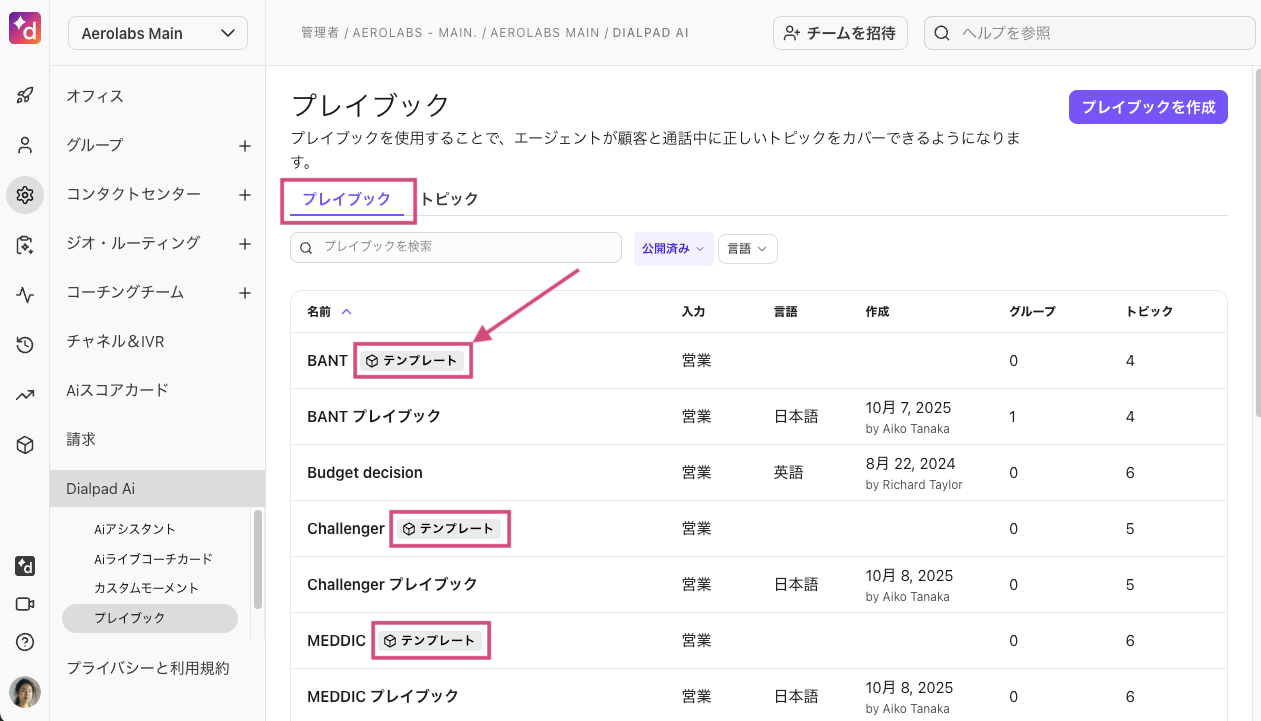Focus the ヘルプを参照 search field
Screen dimensions: 1261x721
click(x=1089, y=33)
